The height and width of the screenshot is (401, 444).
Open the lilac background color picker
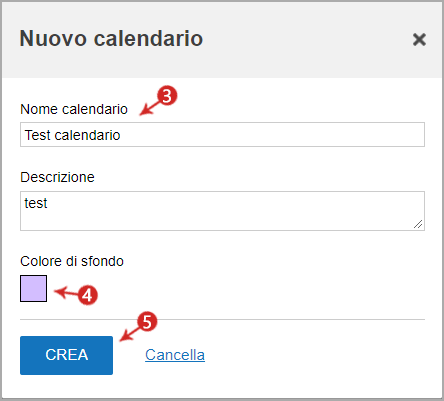pyautogui.click(x=33, y=288)
